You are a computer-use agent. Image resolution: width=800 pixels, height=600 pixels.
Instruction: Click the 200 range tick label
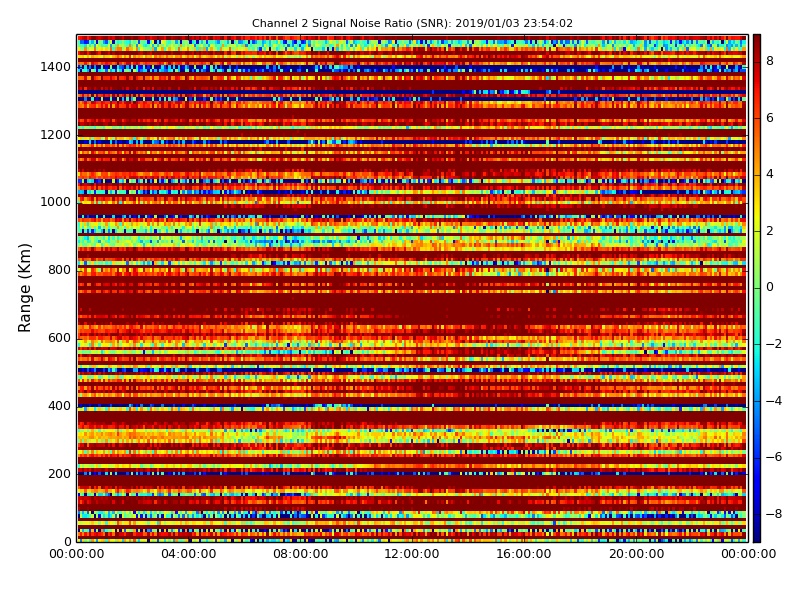pos(59,473)
